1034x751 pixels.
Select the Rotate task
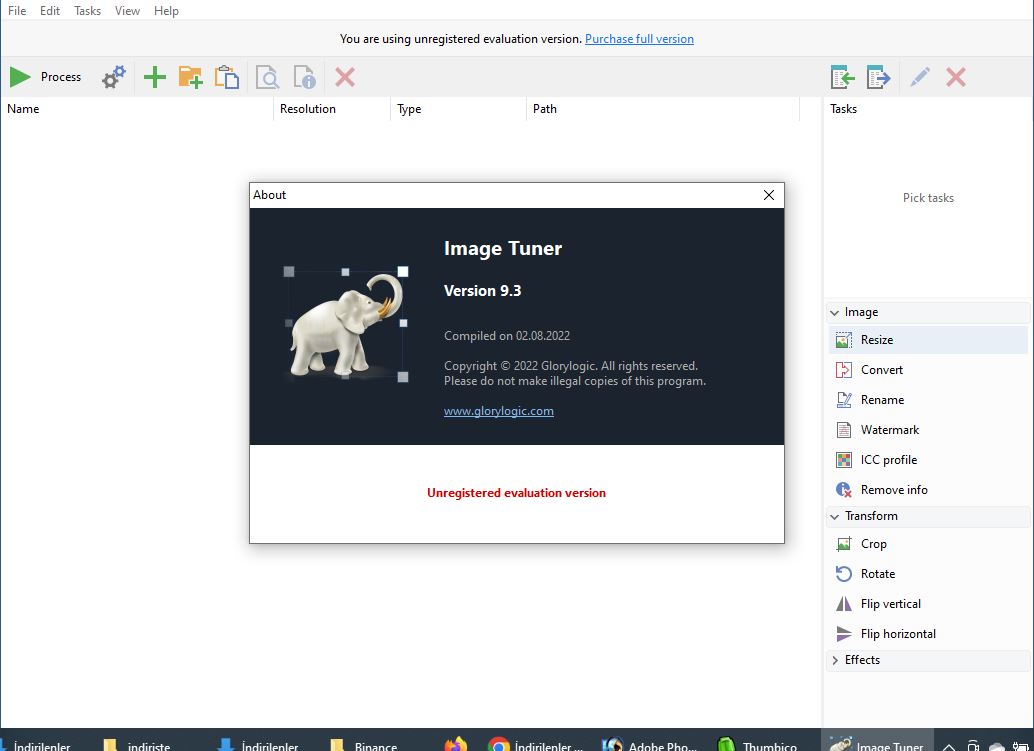coord(928,574)
